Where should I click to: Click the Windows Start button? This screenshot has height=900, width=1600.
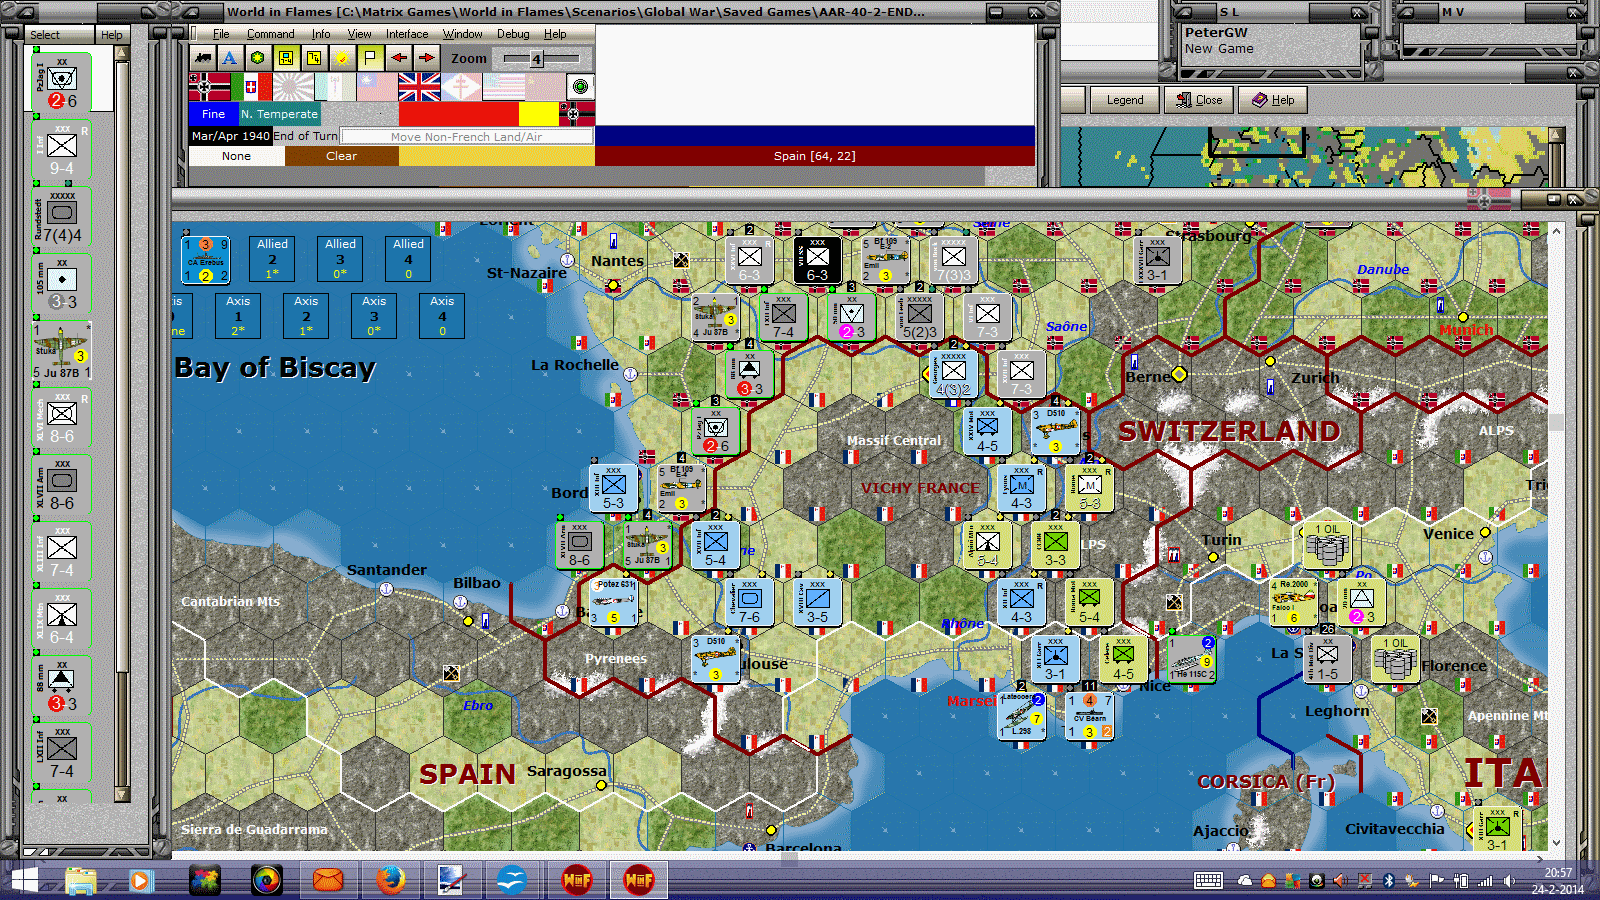[x=24, y=880]
